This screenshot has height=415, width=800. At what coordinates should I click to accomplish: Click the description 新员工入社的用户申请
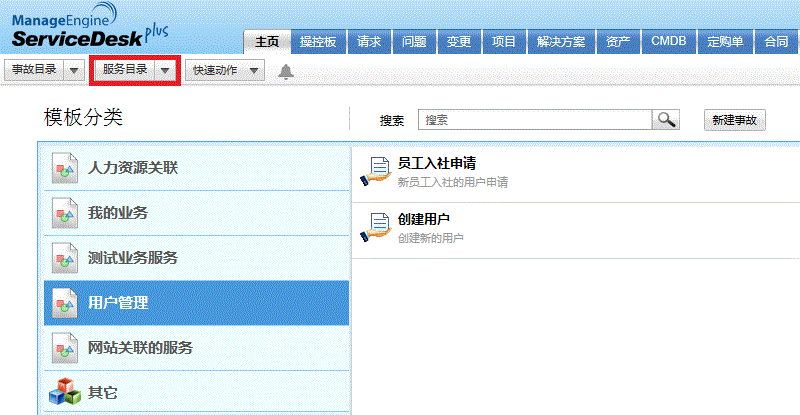click(x=453, y=182)
